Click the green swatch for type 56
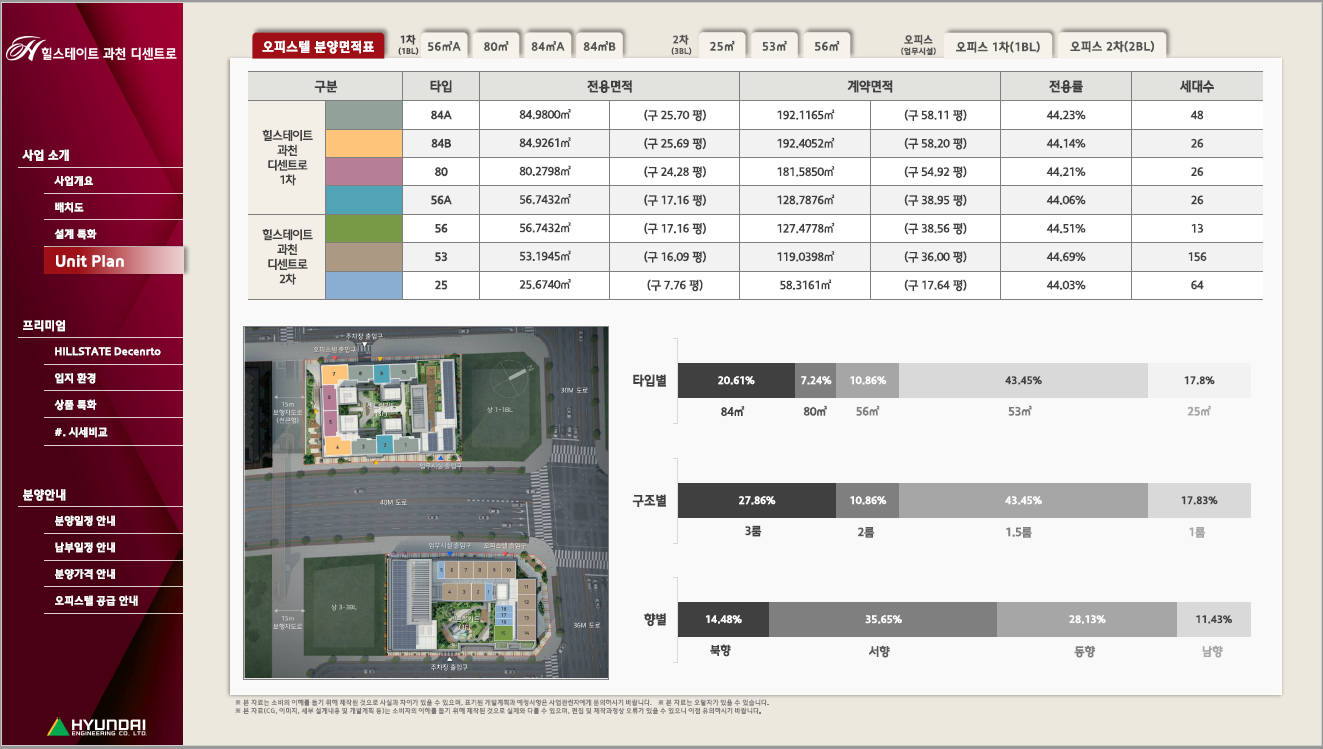Viewport: 1323px width, 749px height. coord(364,228)
